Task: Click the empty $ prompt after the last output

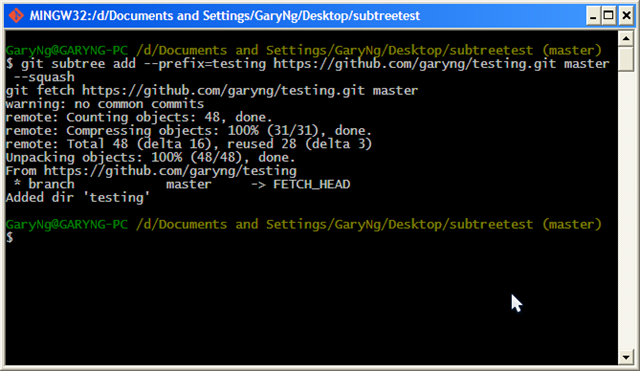Action: (x=9, y=238)
